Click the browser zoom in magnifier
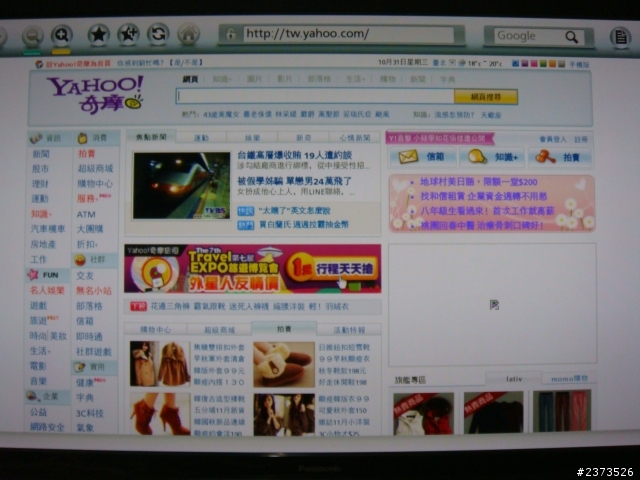 tap(62, 36)
